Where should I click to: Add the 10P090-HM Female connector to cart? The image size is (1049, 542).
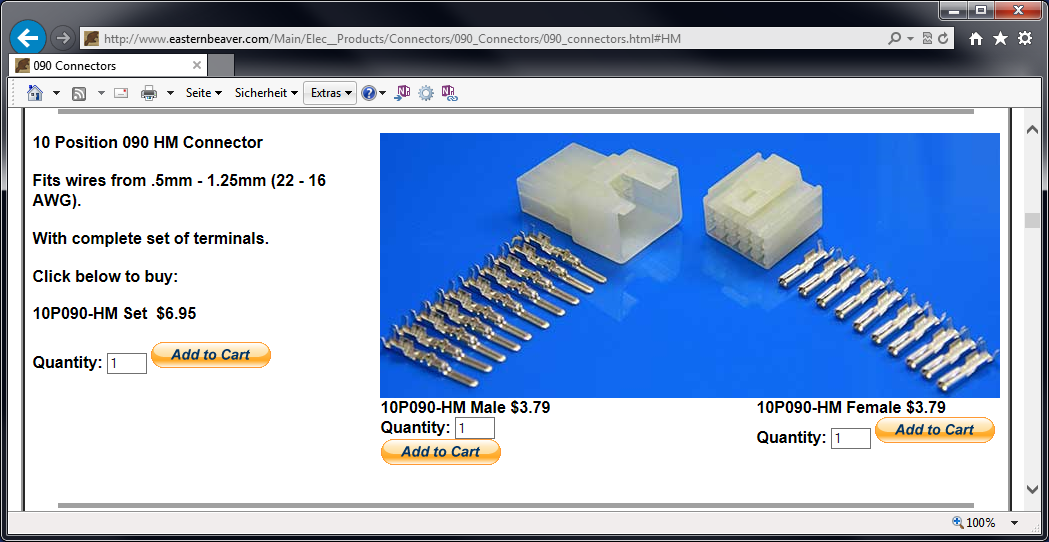click(x=934, y=430)
